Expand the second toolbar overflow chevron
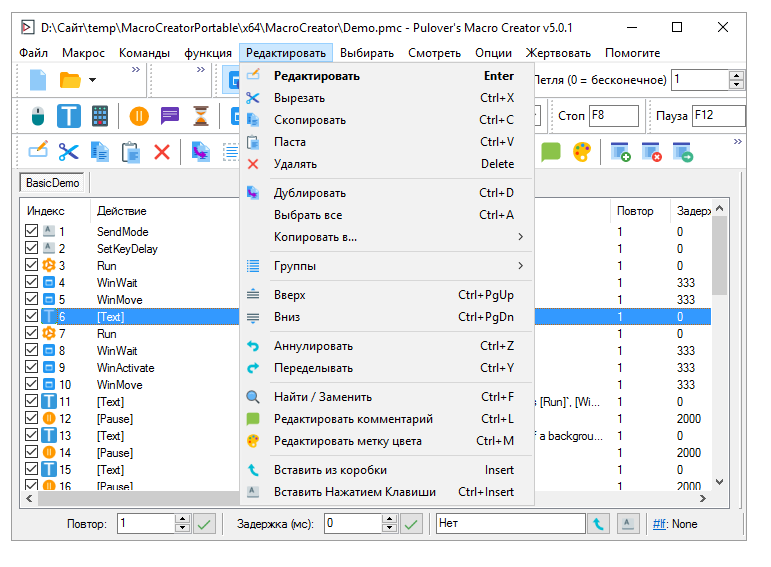771x567 pixels. 201,70
